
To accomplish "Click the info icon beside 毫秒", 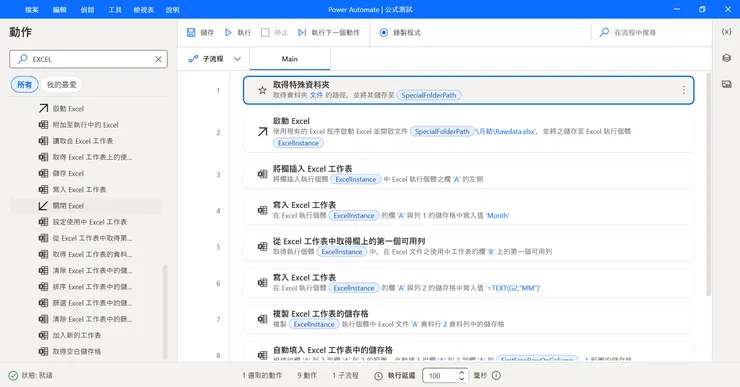I will pyautogui.click(x=496, y=376).
